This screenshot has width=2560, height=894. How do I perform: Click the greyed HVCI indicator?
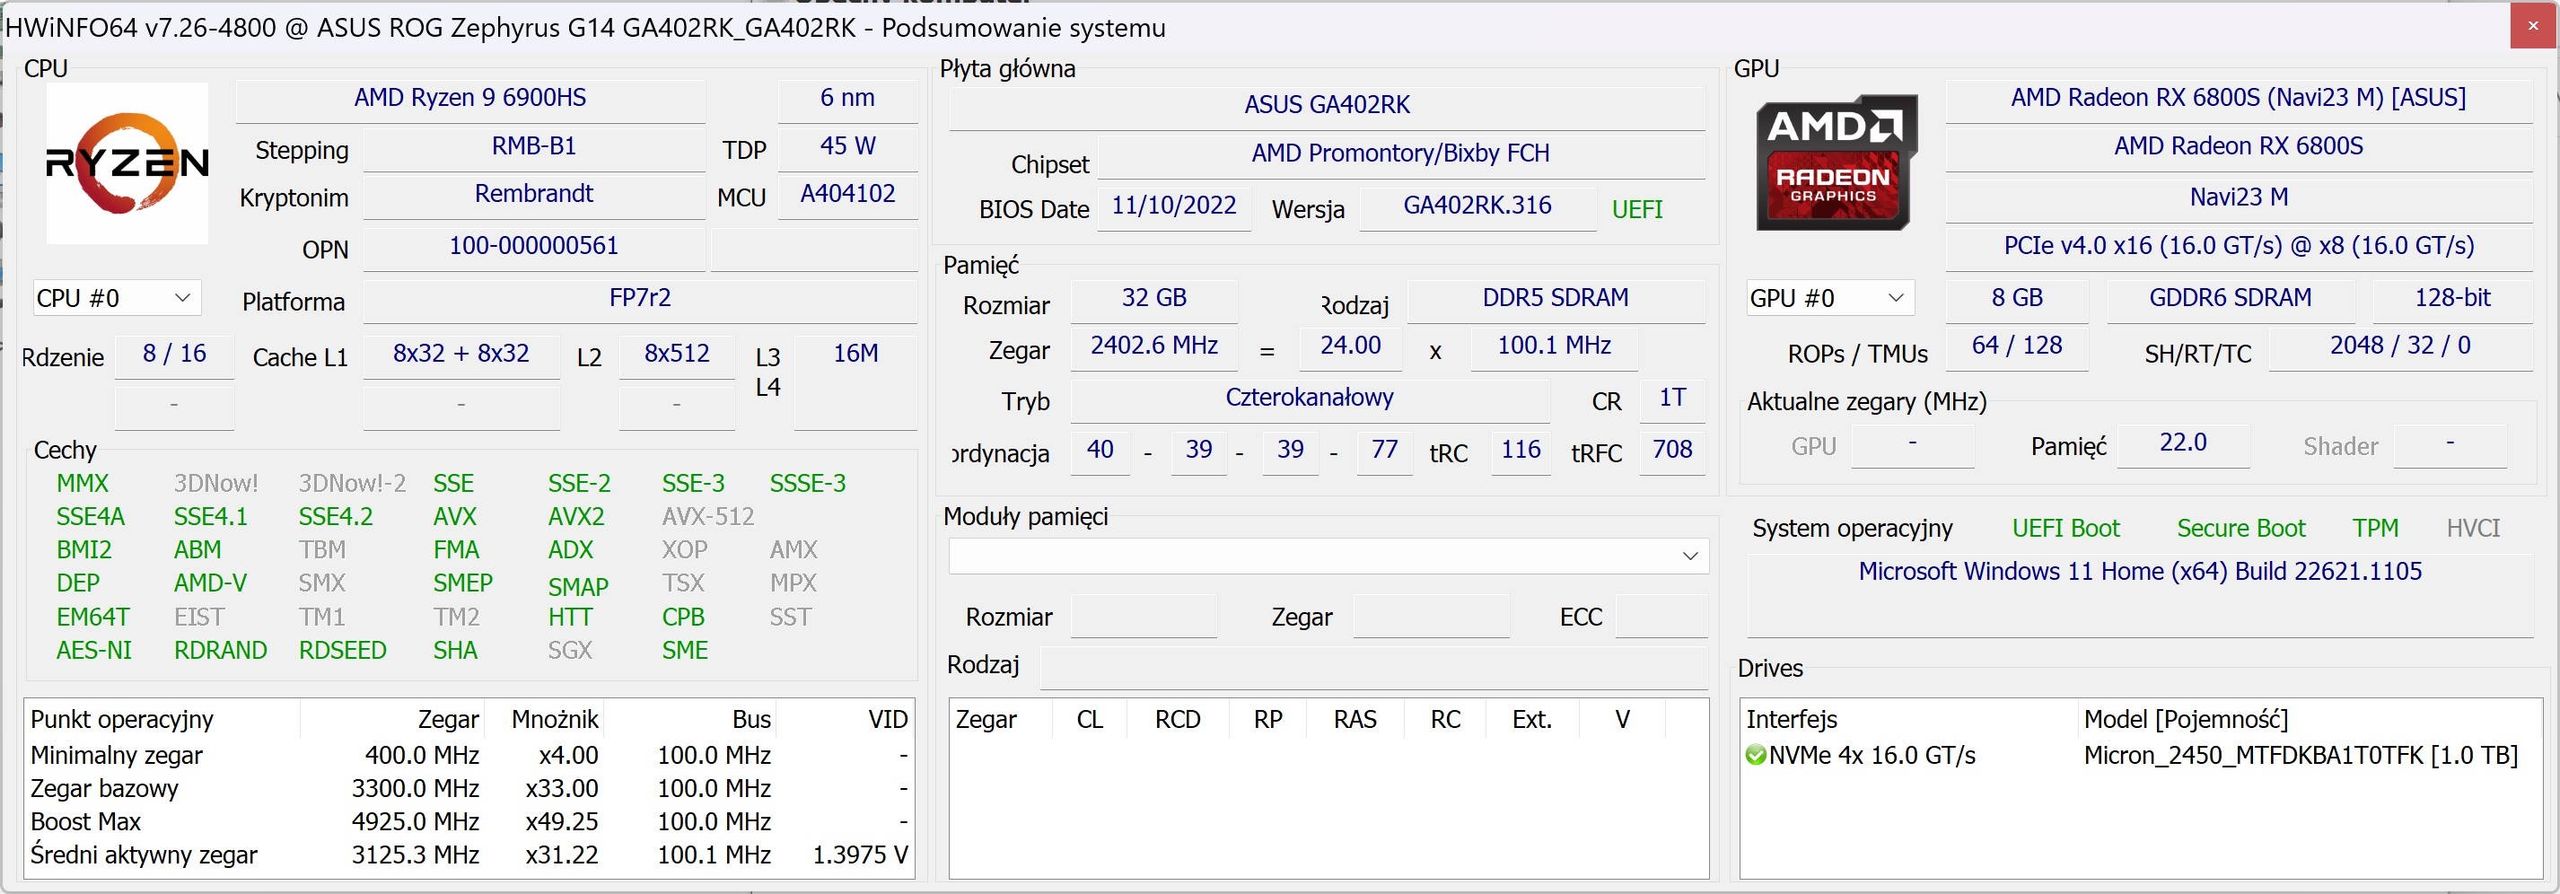[2473, 529]
